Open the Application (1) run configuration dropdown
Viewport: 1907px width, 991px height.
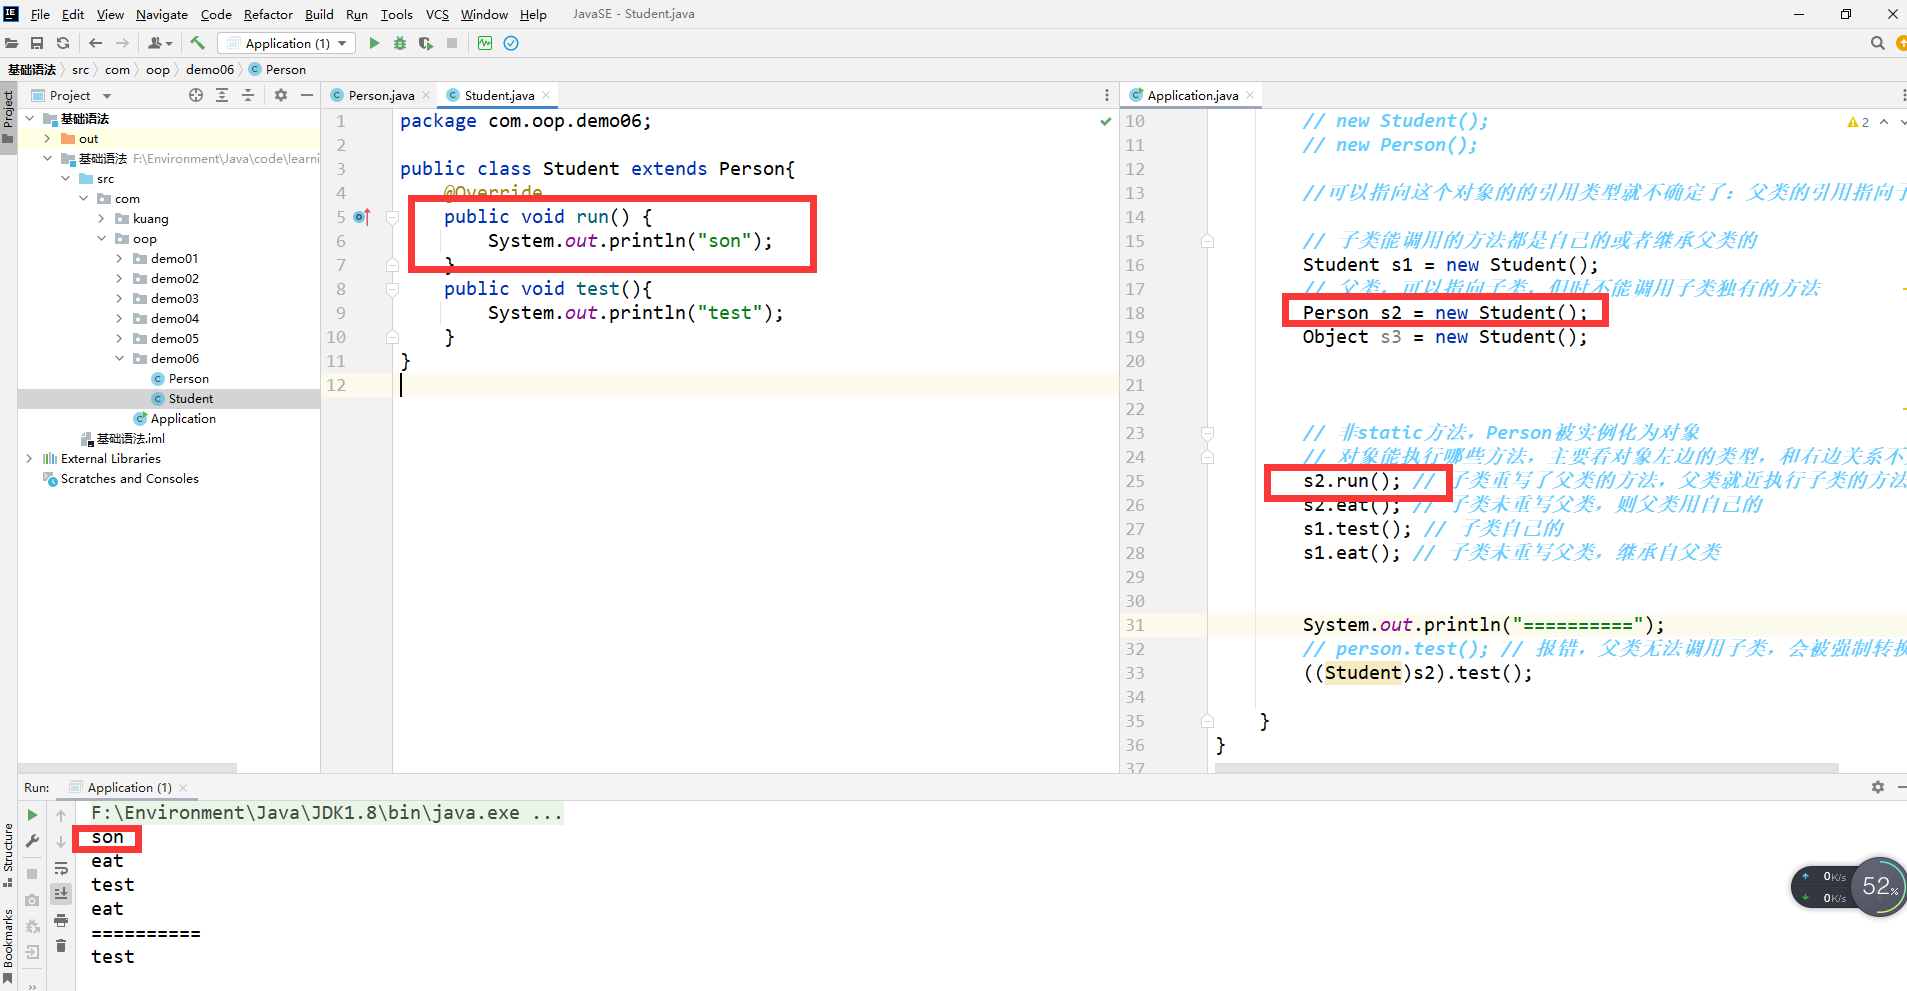click(x=287, y=43)
